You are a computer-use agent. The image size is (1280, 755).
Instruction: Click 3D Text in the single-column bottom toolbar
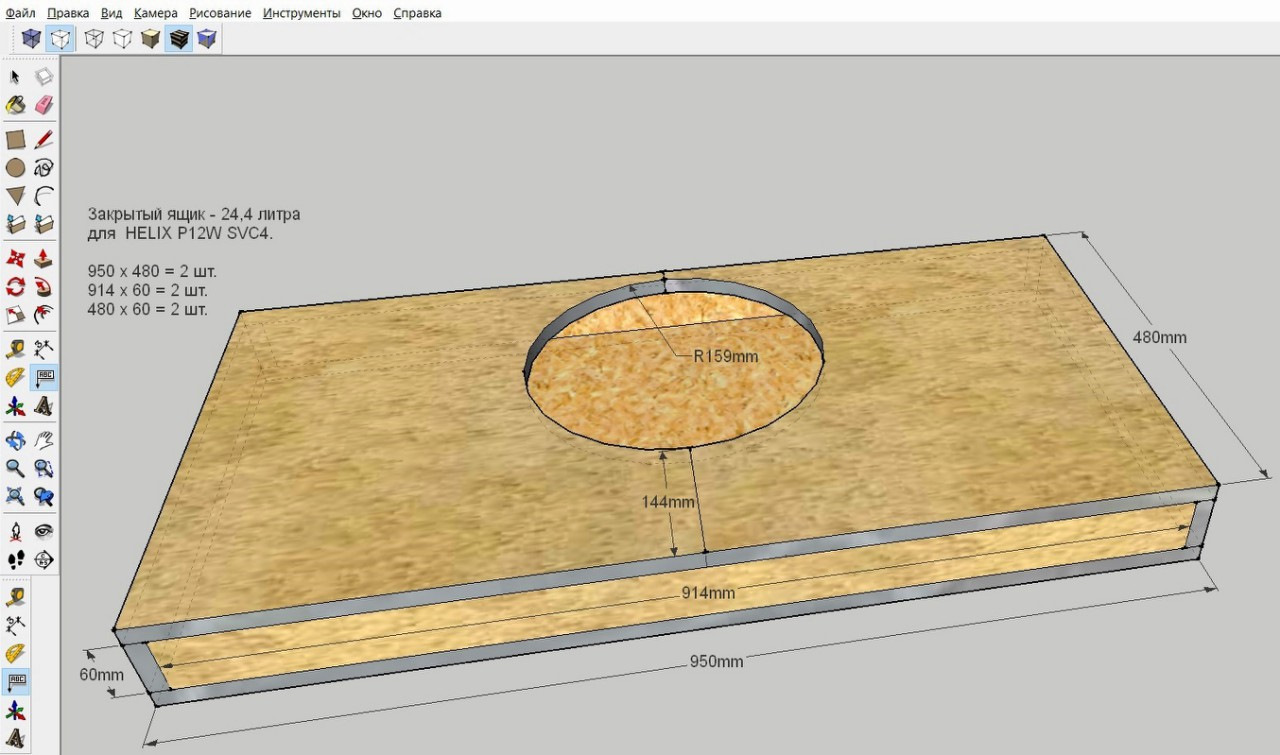(16, 740)
